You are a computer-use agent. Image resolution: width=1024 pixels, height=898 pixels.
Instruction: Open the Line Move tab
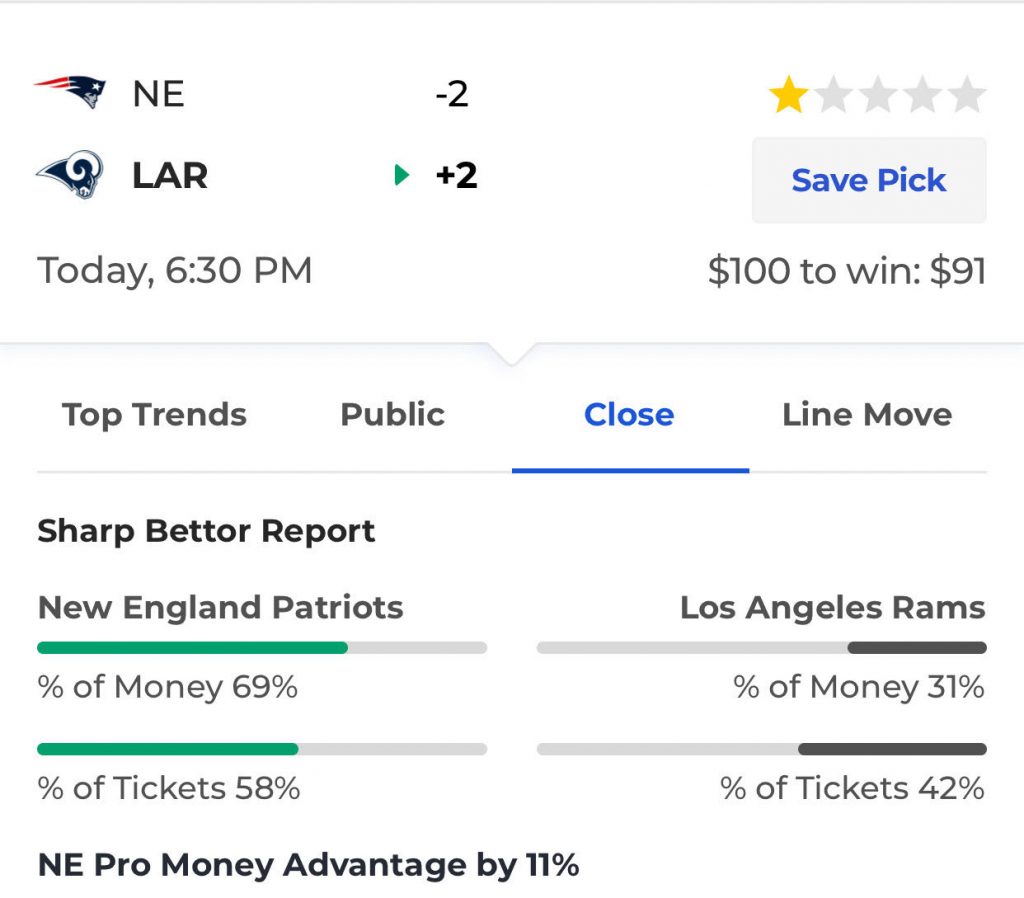pyautogui.click(x=867, y=414)
